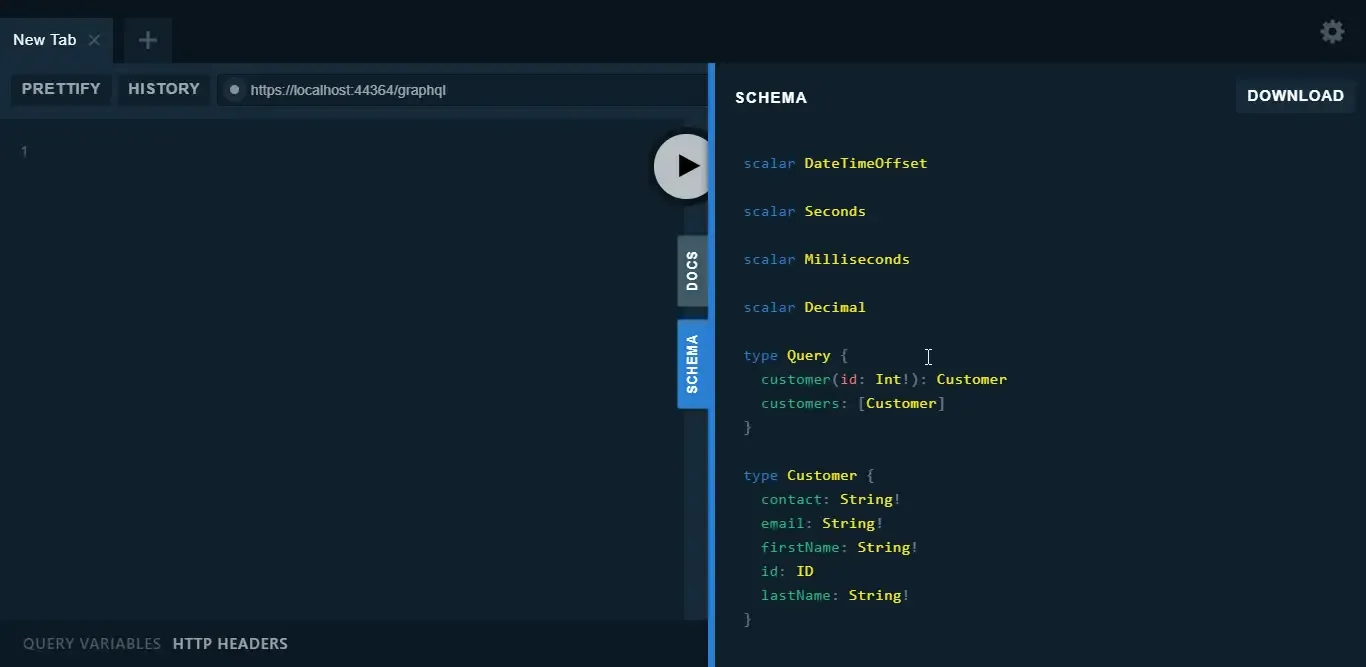The width and height of the screenshot is (1366, 667).
Task: Select the Customer type definition text
Action: click(821, 475)
